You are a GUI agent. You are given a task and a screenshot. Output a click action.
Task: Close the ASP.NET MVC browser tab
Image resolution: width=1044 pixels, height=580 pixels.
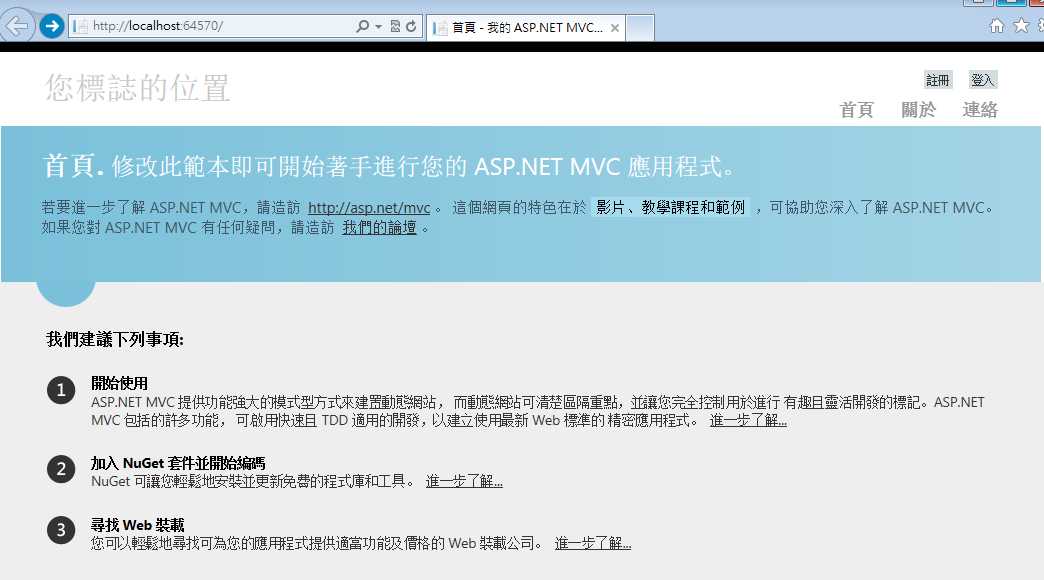pyautogui.click(x=615, y=28)
